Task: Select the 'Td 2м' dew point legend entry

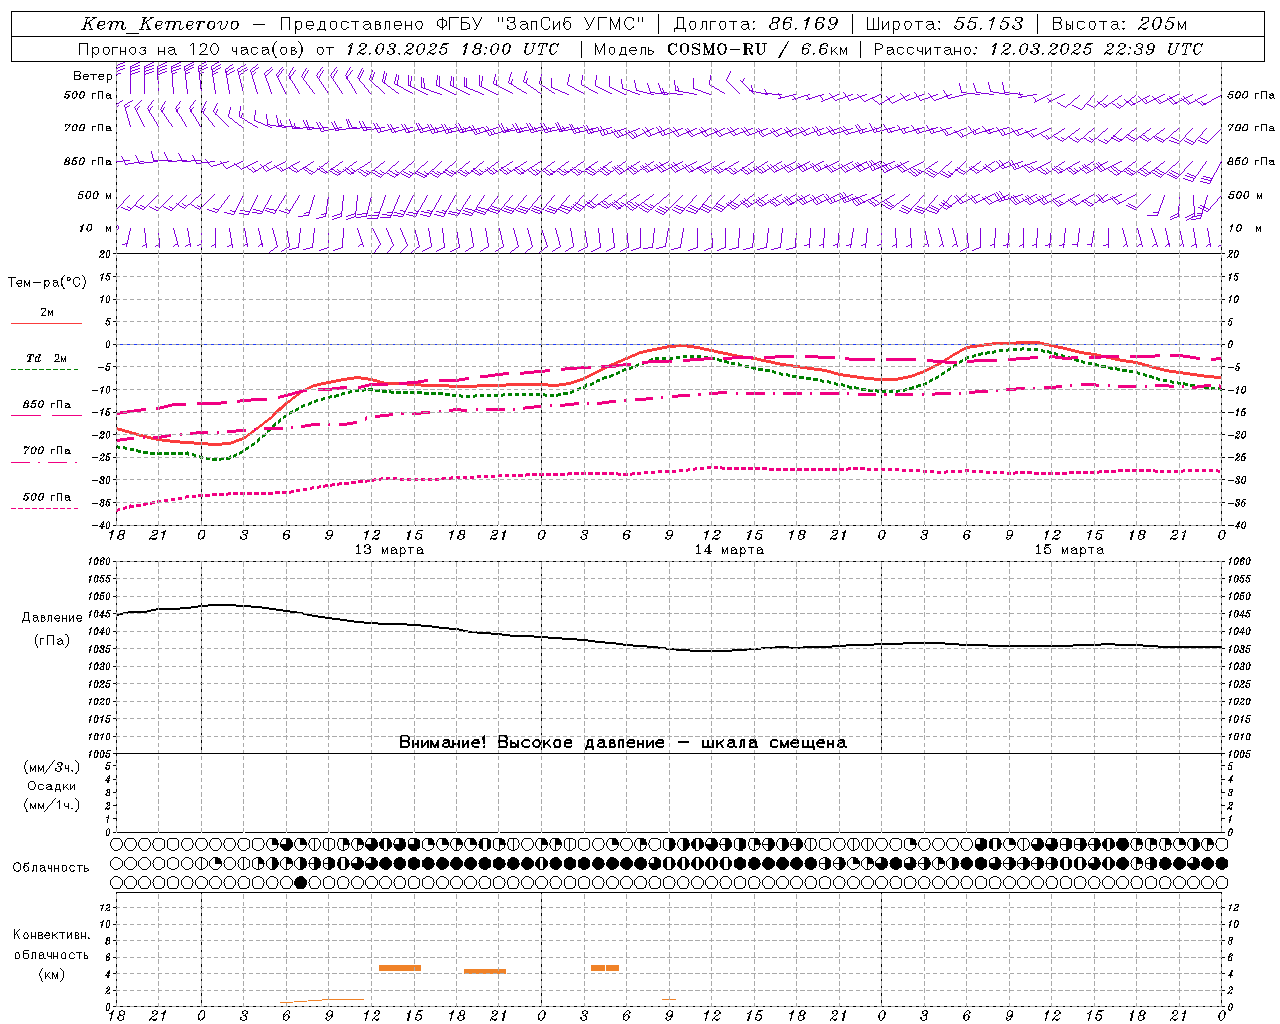Action: click(x=46, y=359)
